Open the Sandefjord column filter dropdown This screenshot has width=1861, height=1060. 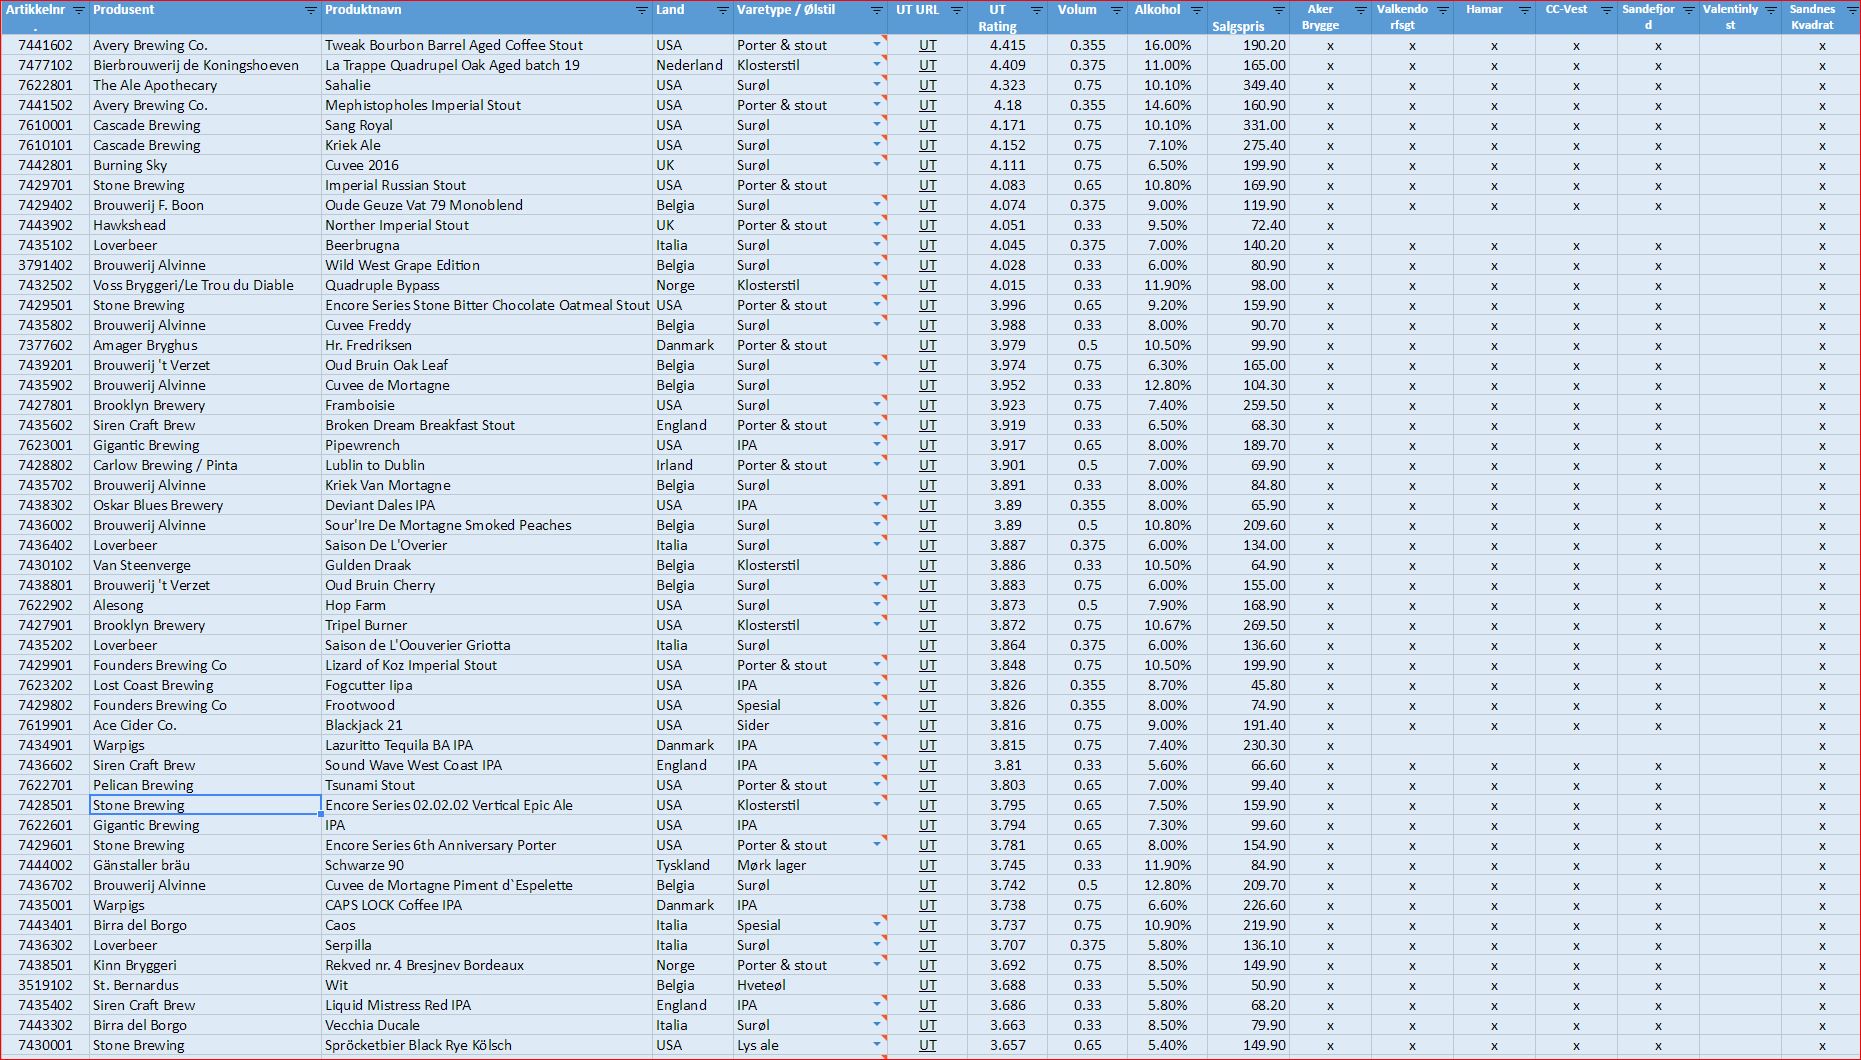click(x=1688, y=10)
